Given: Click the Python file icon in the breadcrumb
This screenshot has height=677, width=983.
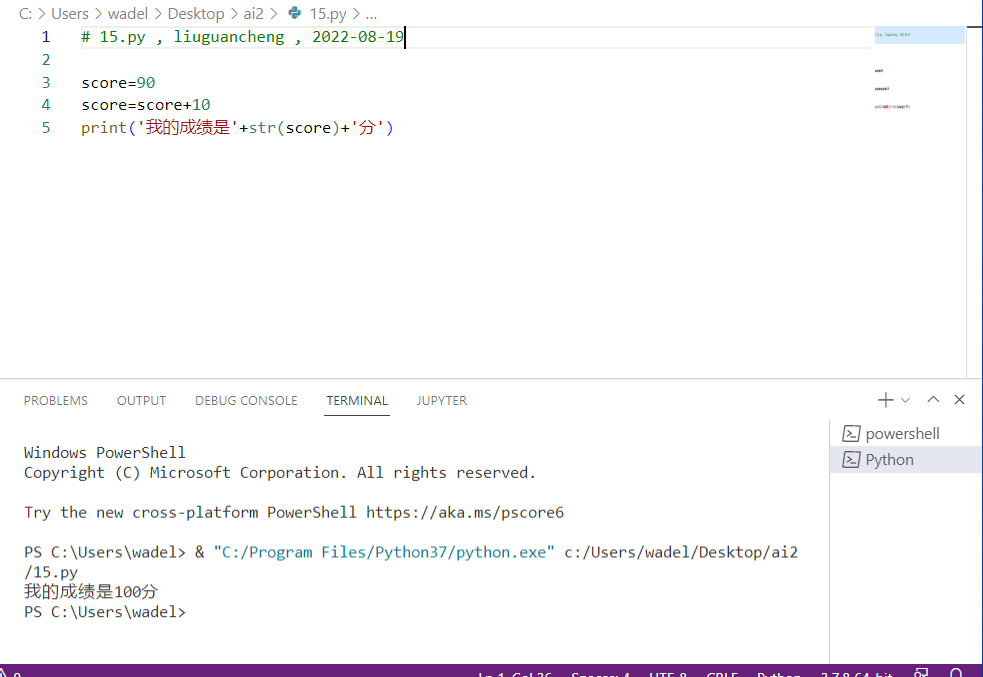Looking at the screenshot, I should (x=295, y=14).
